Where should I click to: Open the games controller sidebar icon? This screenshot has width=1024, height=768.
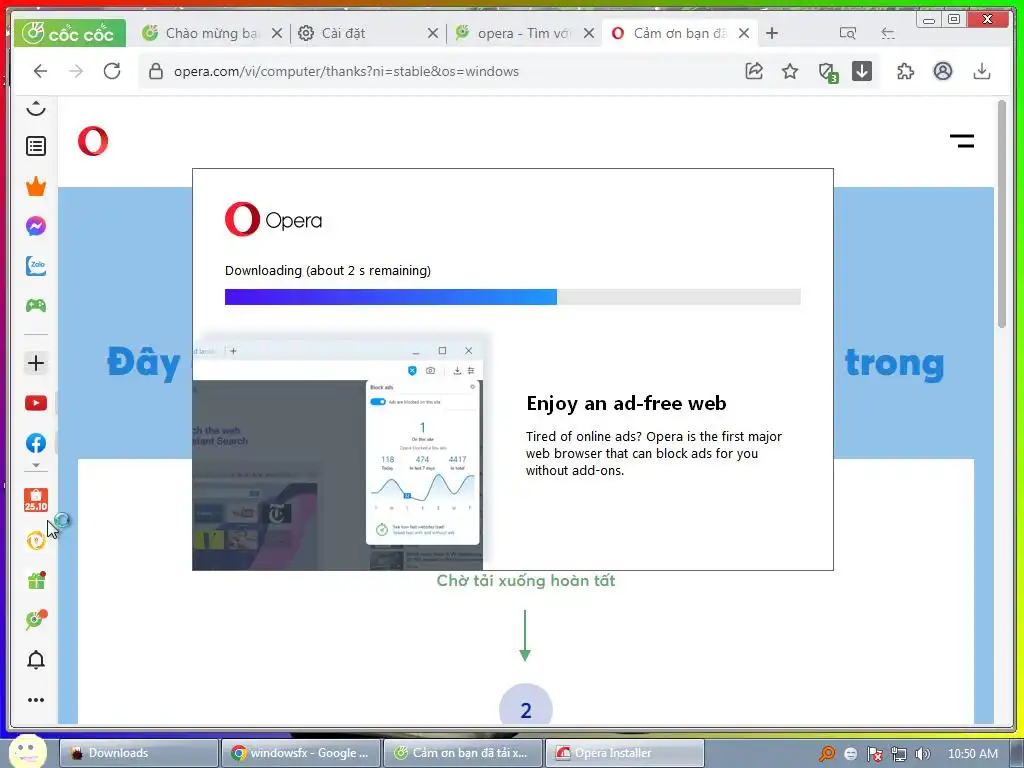pyautogui.click(x=36, y=305)
